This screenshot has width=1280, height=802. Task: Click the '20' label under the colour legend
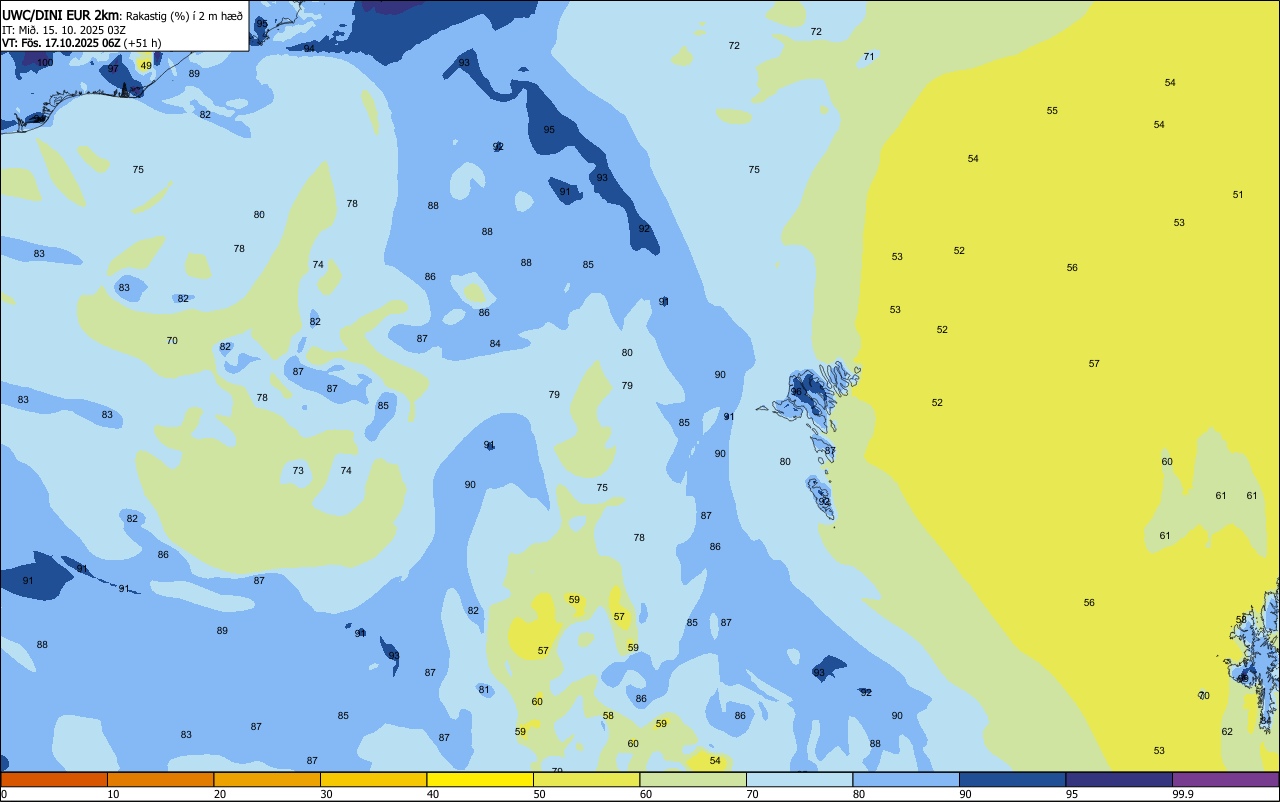point(220,794)
